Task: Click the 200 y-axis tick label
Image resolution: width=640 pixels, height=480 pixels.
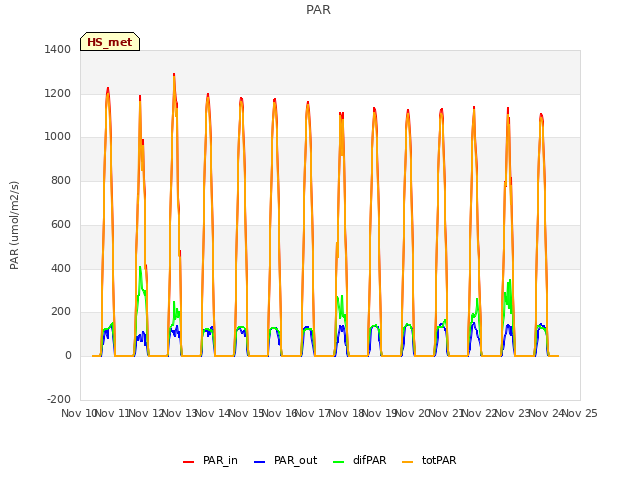Action: tap(61, 312)
